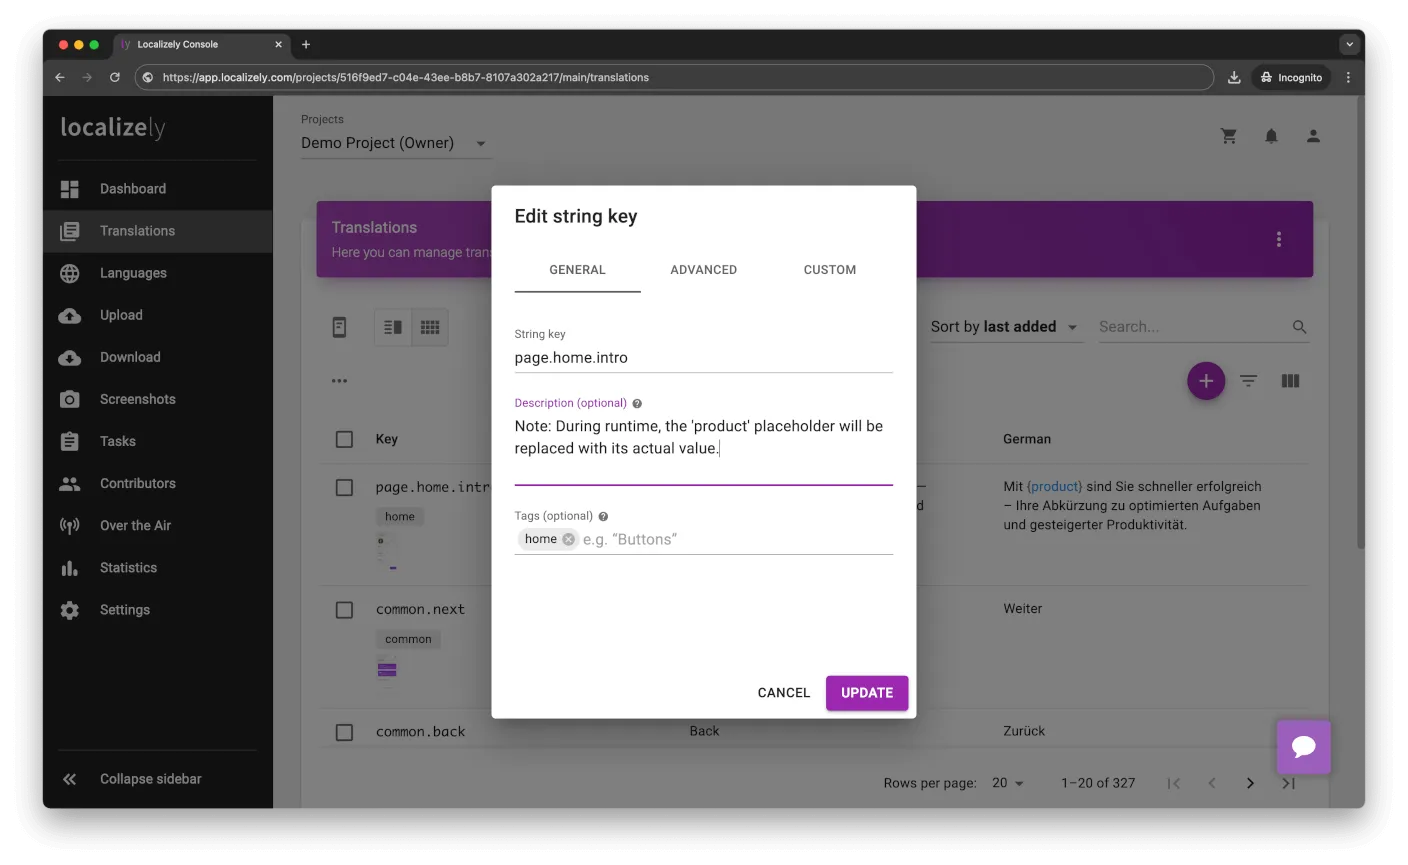Screen dimensions: 1408x865
Task: Click the mobile preview icon
Action: click(x=339, y=327)
